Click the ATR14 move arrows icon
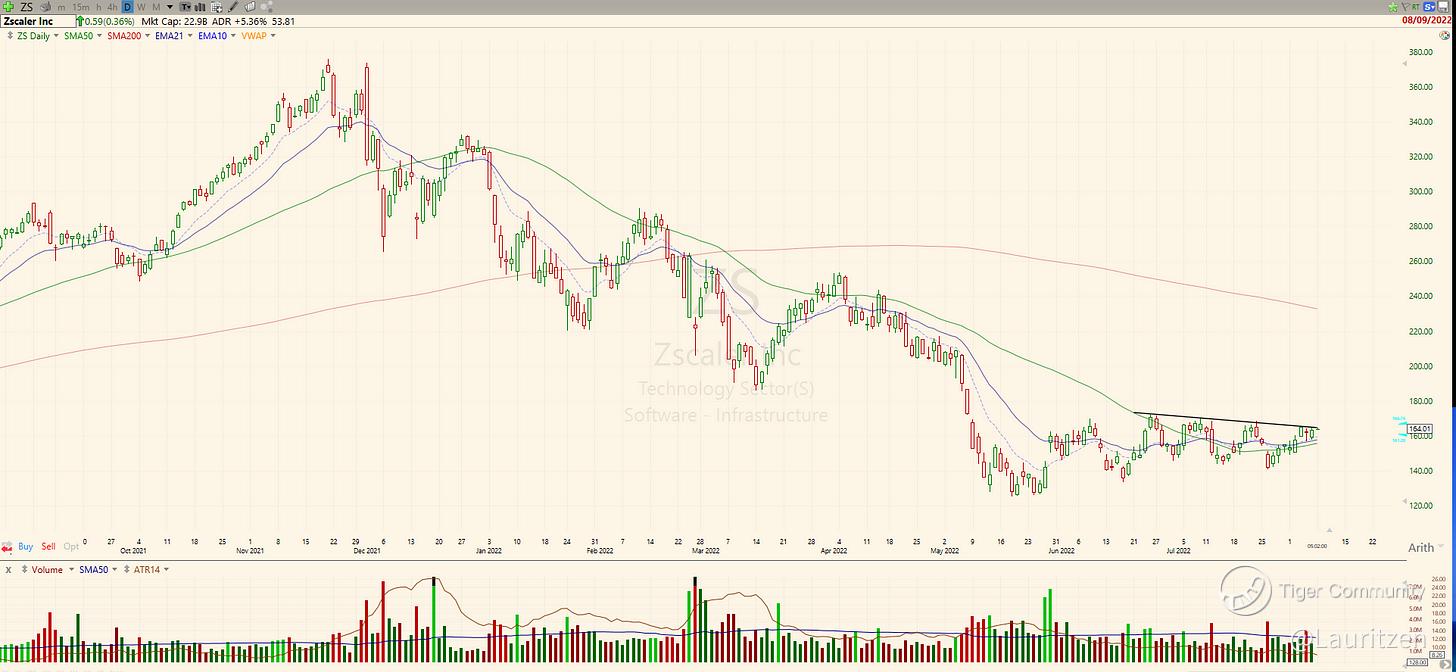1456x672 pixels. click(x=126, y=569)
